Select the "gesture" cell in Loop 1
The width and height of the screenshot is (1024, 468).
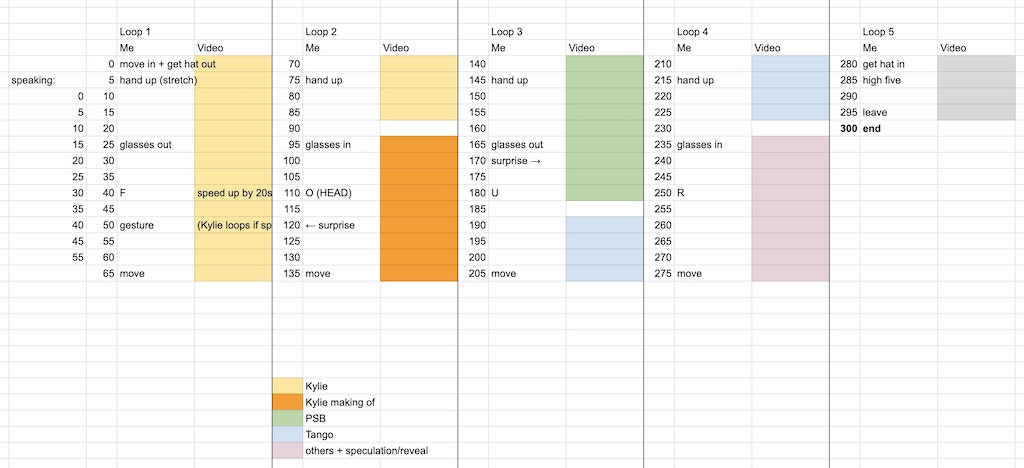(x=137, y=225)
